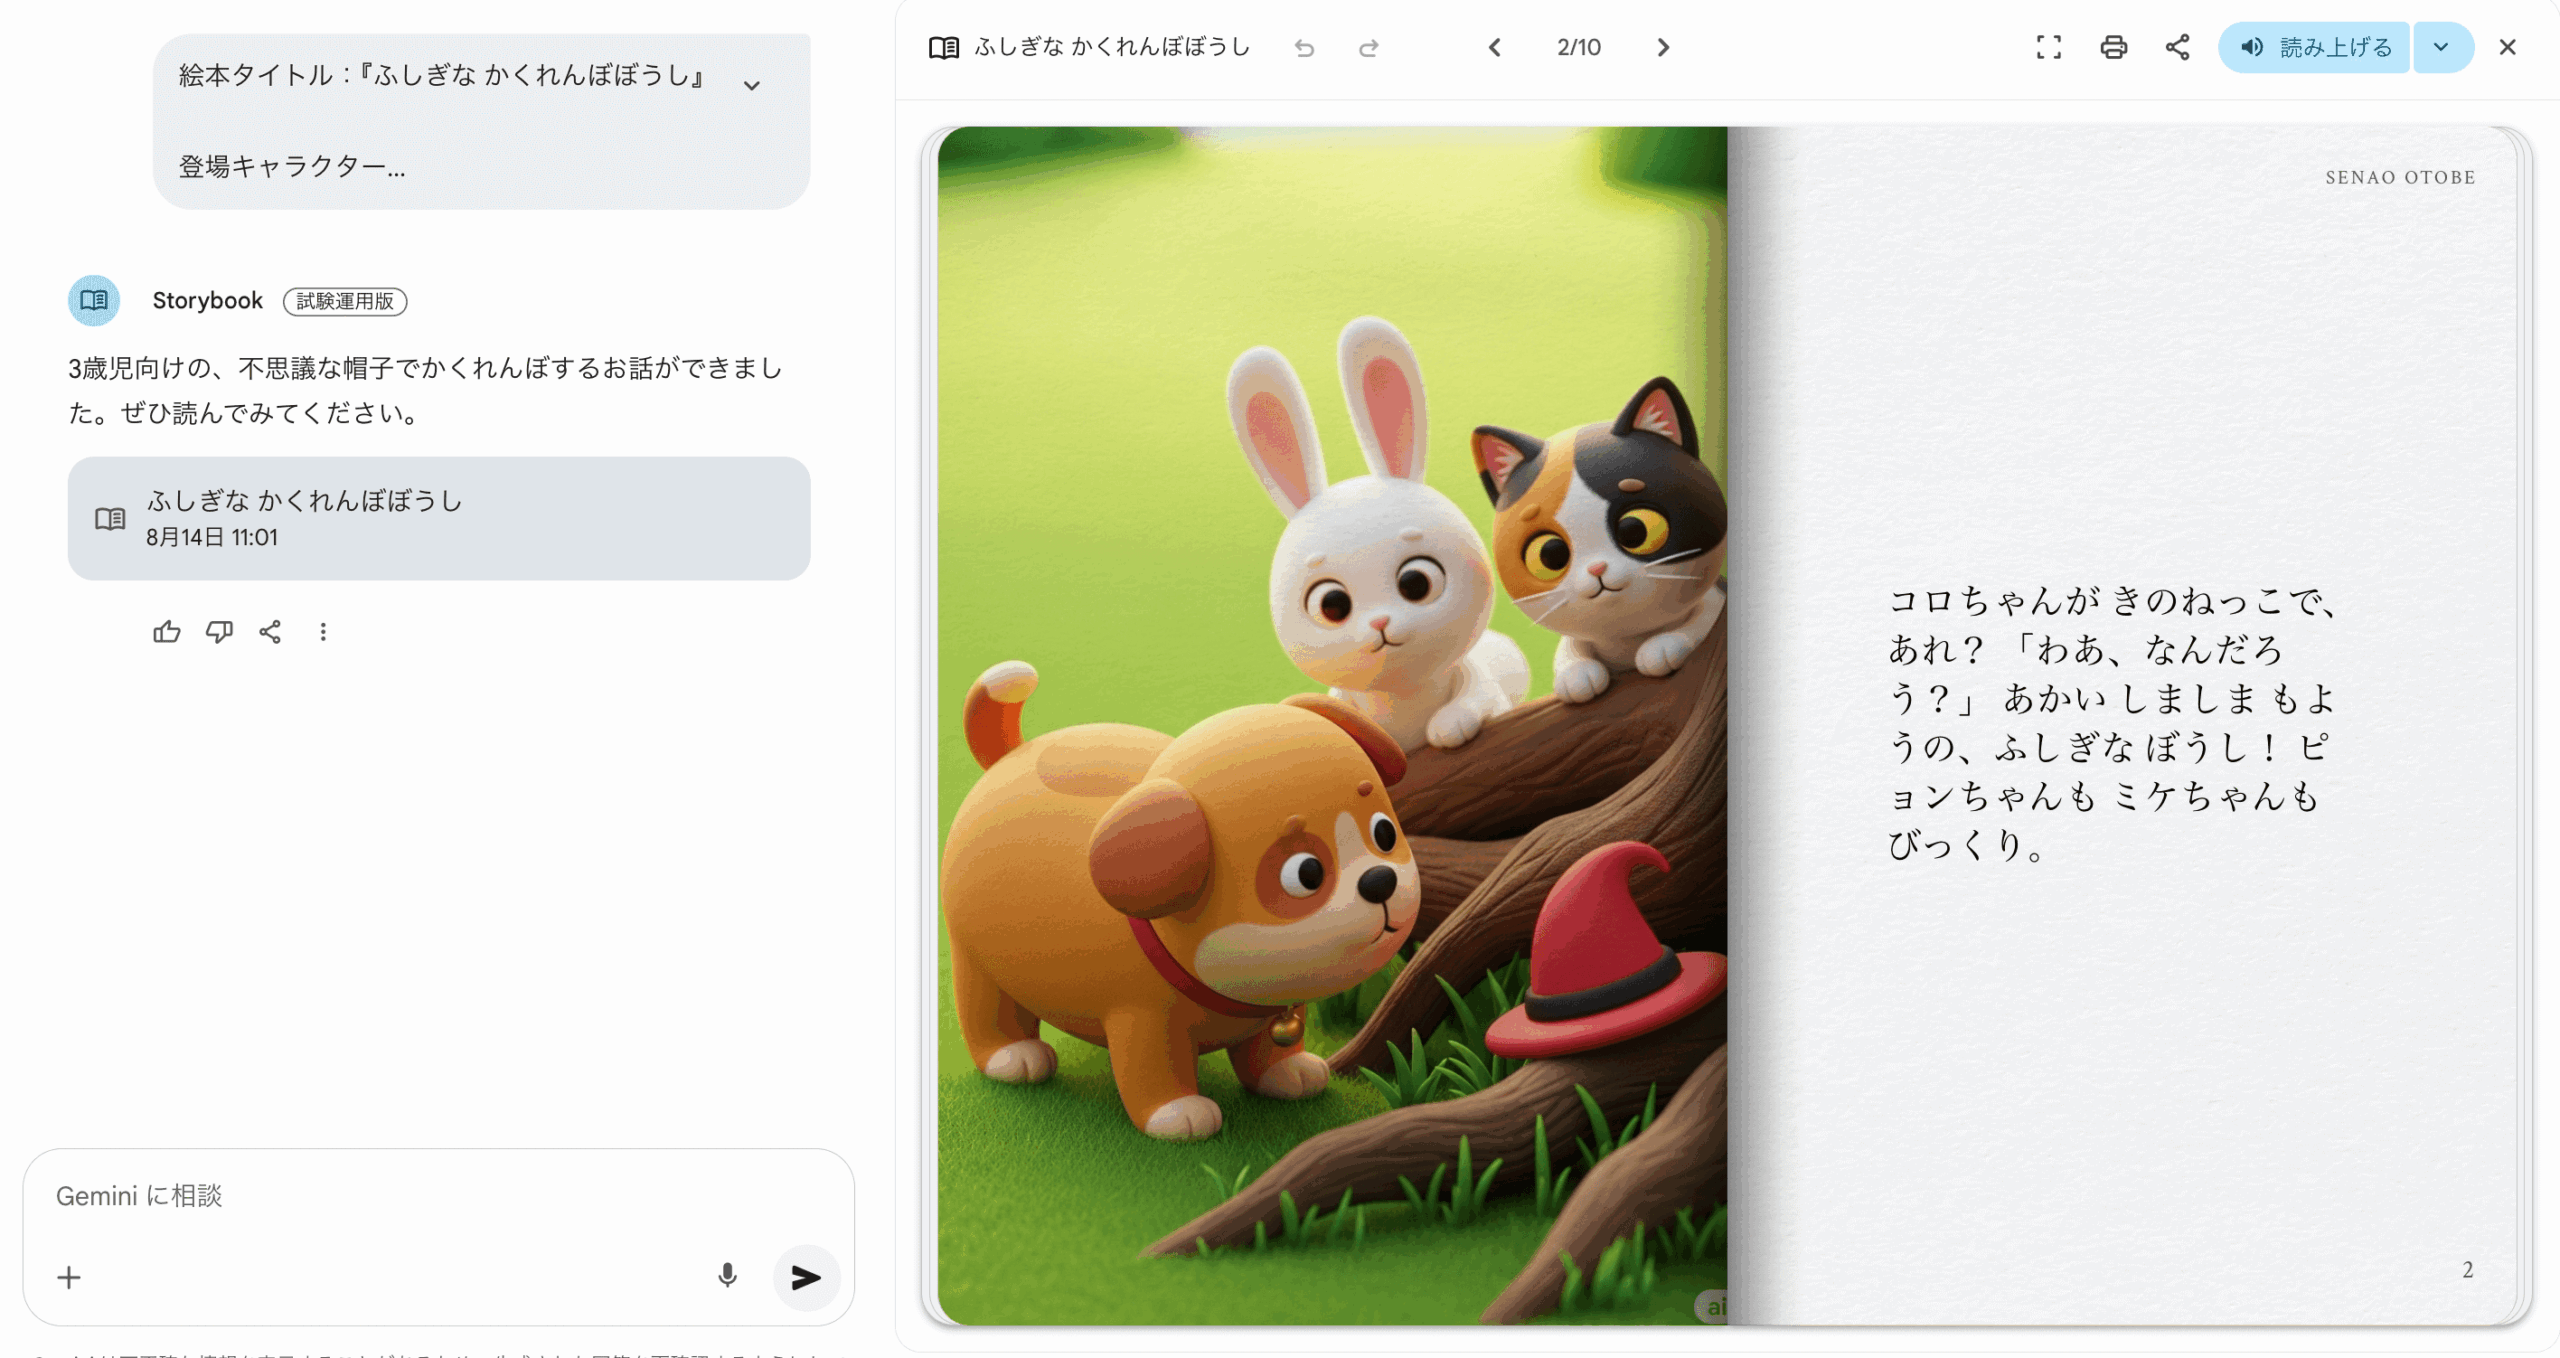The height and width of the screenshot is (1358, 2560).
Task: Close the storybook viewer panel
Action: (2507, 47)
